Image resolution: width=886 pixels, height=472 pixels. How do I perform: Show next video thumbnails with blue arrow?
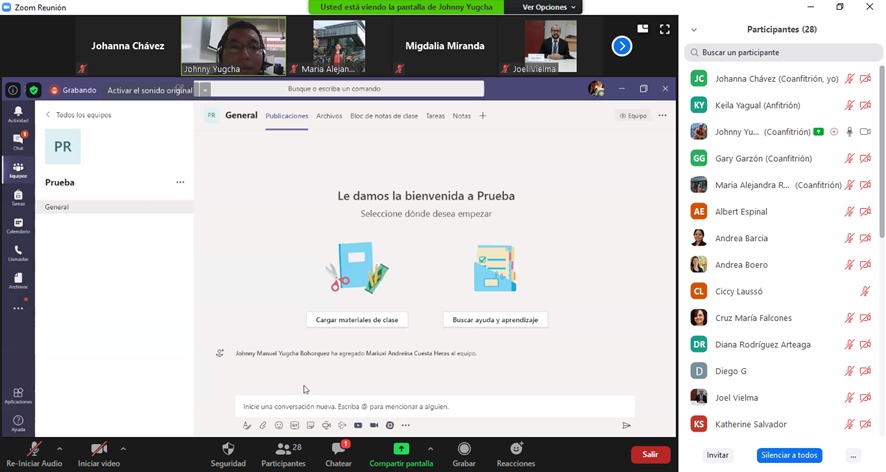tap(622, 46)
